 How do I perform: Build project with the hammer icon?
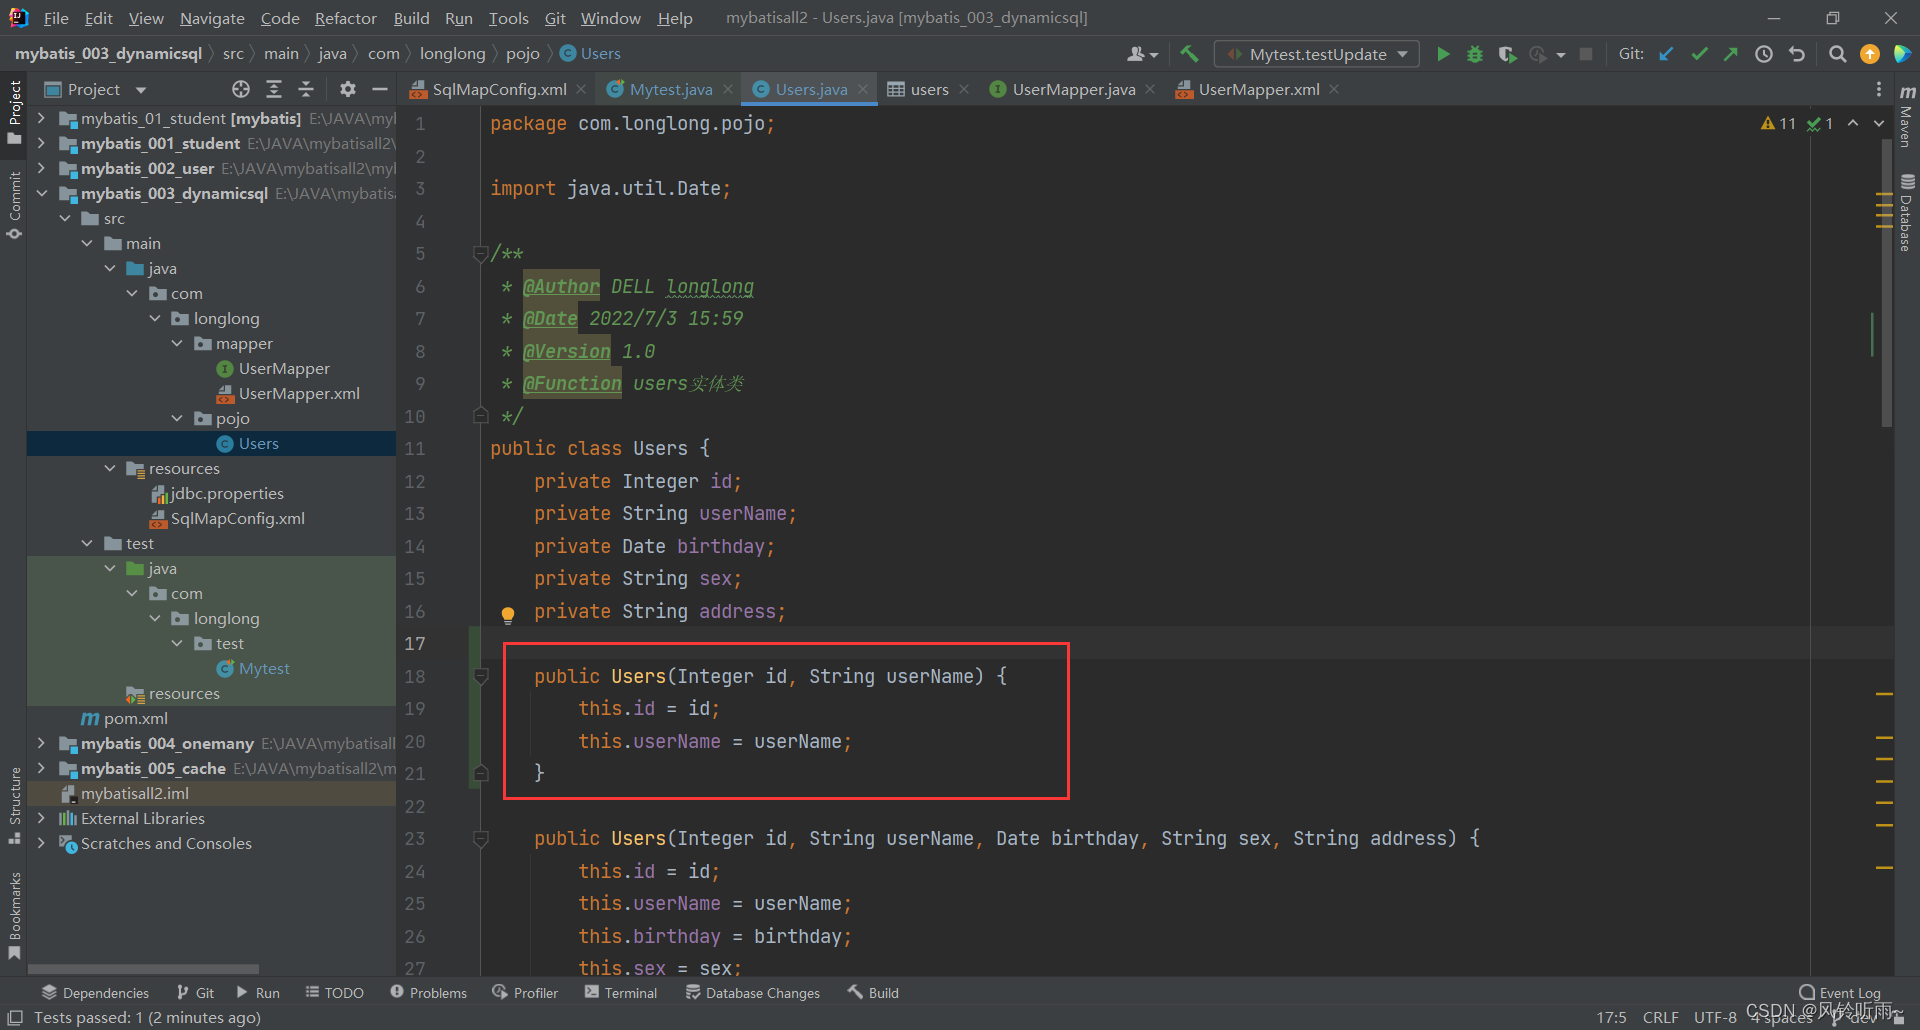(1189, 54)
